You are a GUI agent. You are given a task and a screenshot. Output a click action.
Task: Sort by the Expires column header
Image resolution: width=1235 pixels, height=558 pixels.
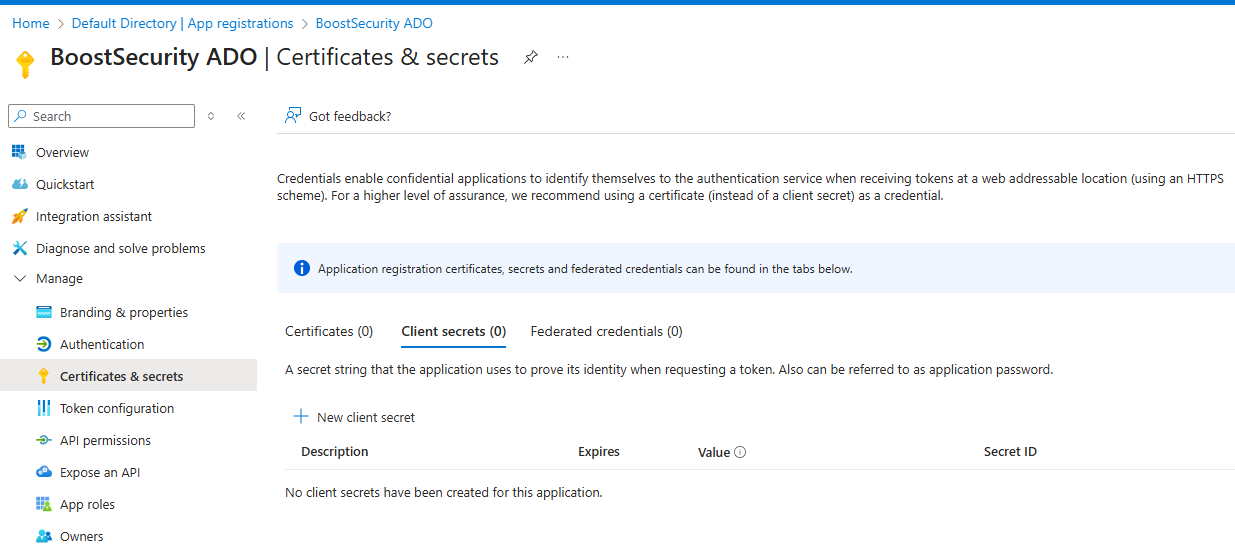(598, 452)
